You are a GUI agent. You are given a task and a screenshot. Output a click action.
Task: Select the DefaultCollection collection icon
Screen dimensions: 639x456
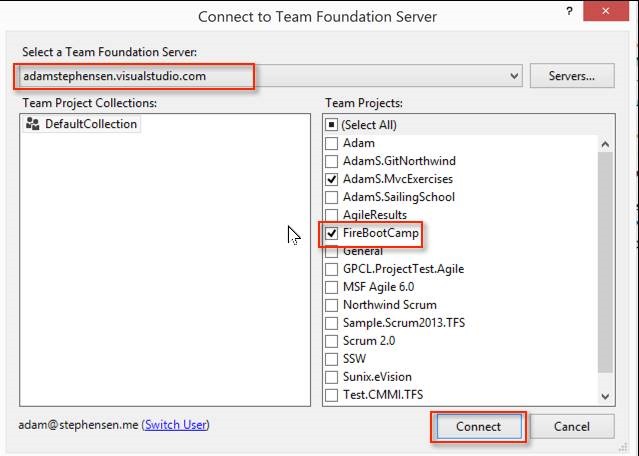(x=33, y=124)
